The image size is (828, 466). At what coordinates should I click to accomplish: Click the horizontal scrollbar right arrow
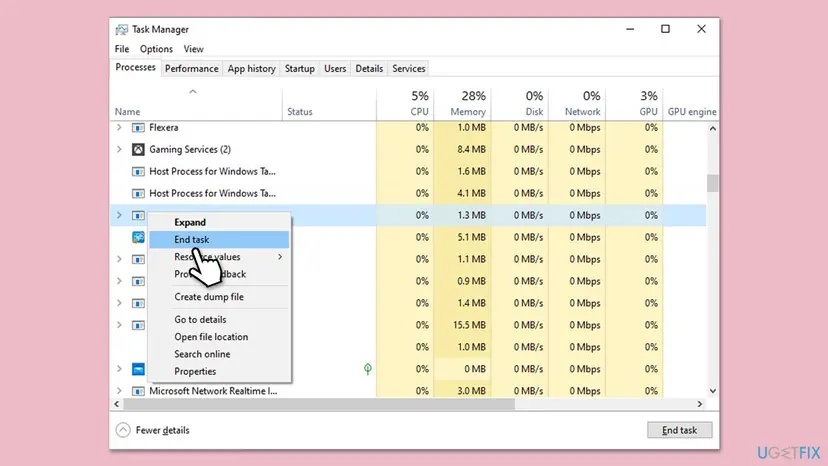pos(700,404)
